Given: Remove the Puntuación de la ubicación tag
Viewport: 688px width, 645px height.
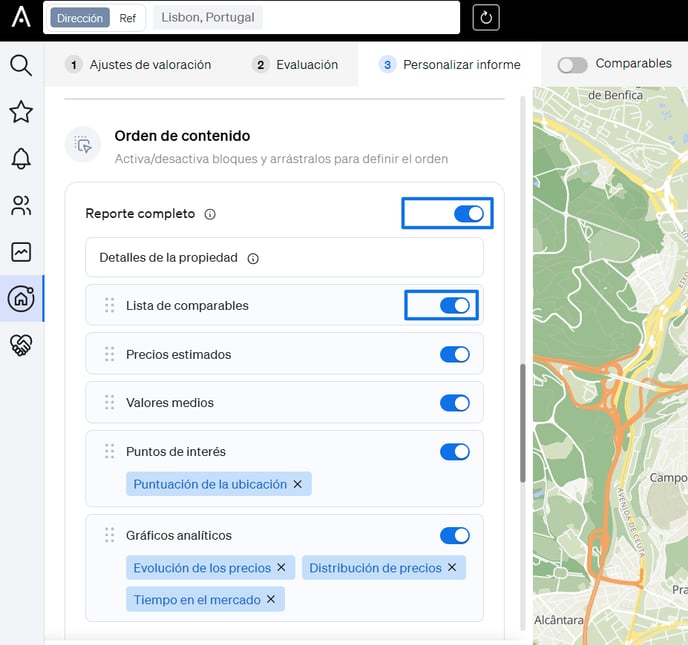Looking at the screenshot, I should point(297,484).
